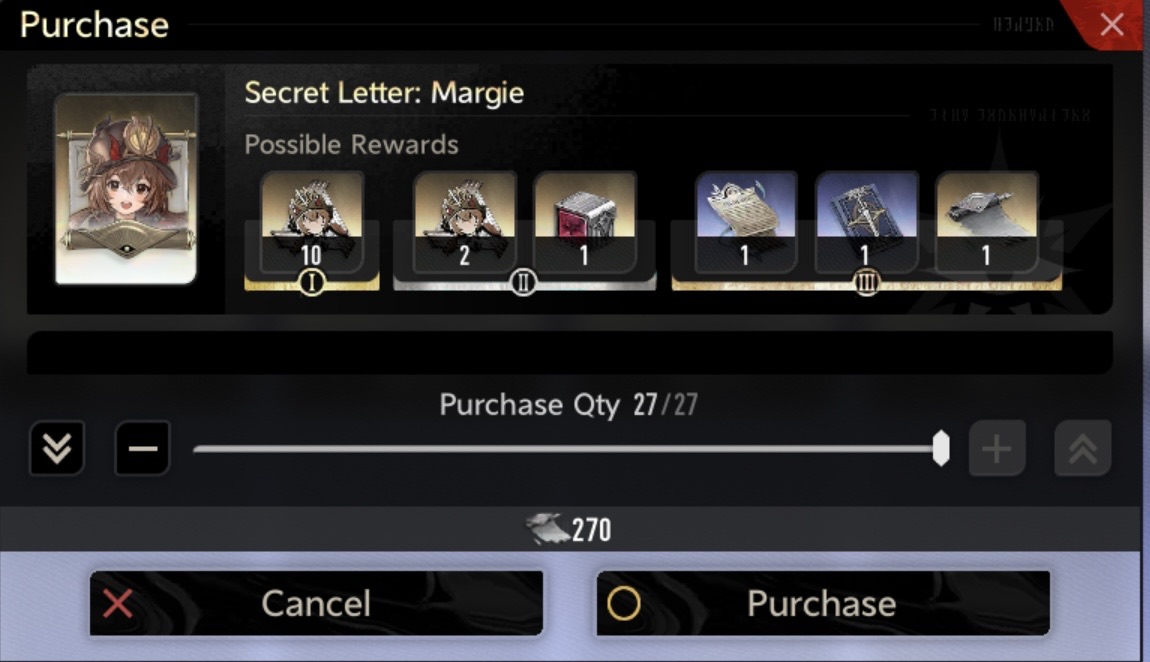1150x662 pixels.
Task: Click the tier I roman numeral marker
Action: 312,282
